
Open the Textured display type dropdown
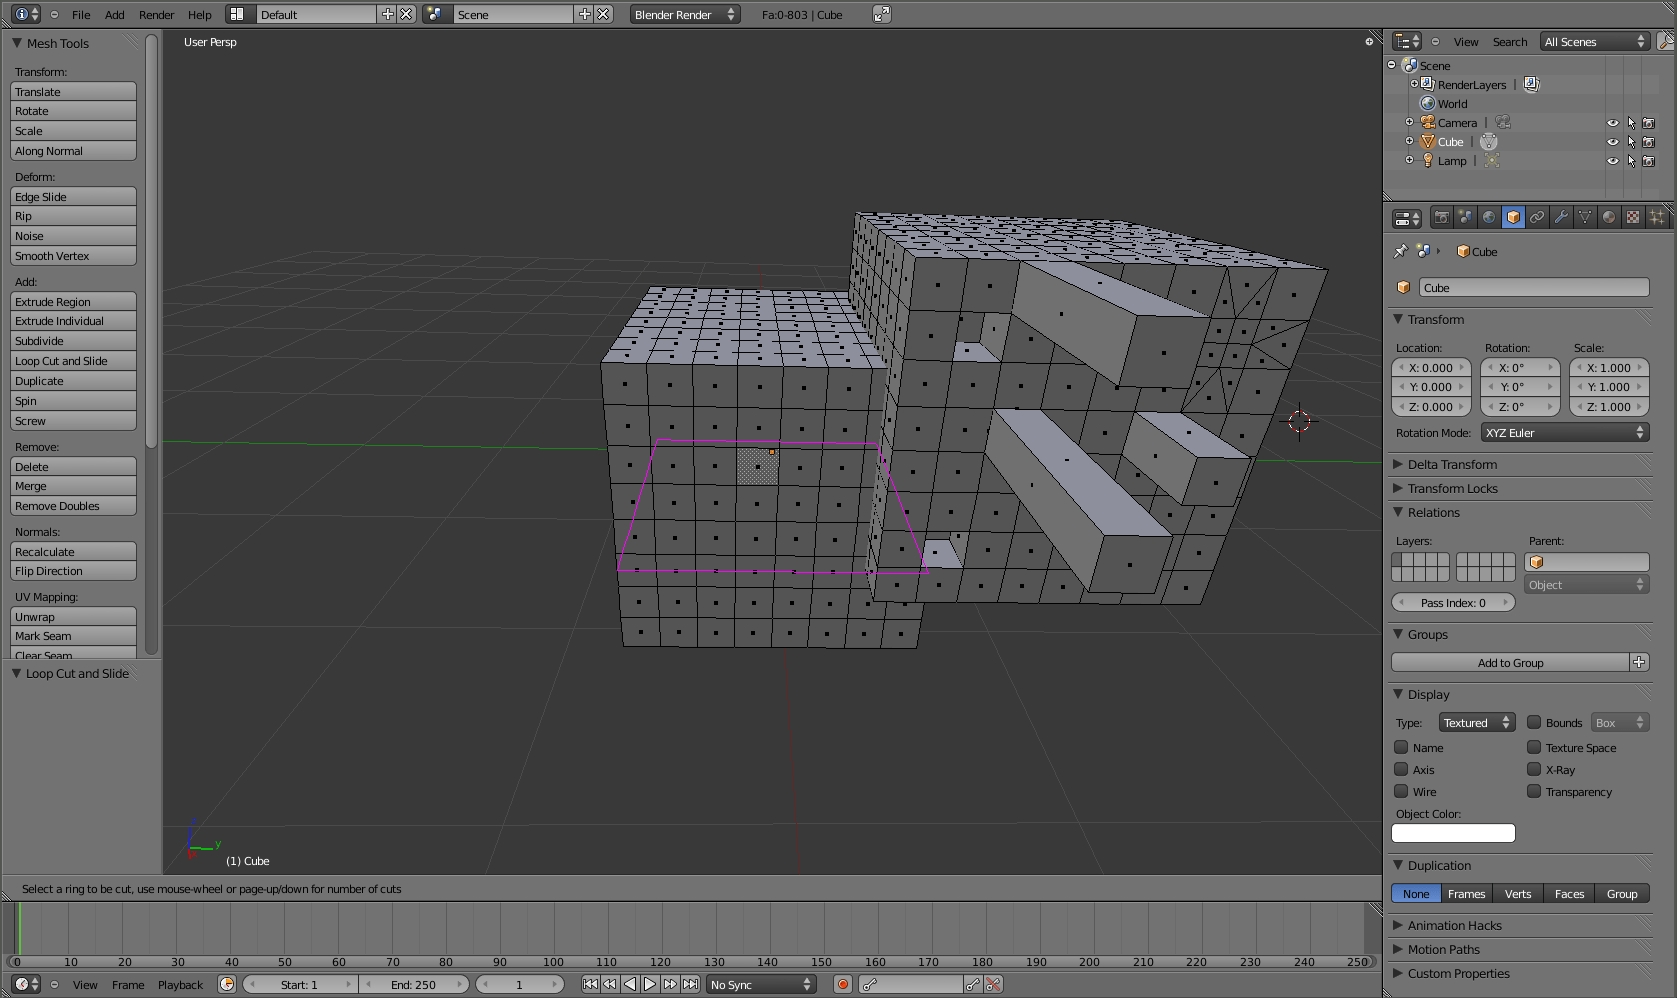(x=1478, y=722)
